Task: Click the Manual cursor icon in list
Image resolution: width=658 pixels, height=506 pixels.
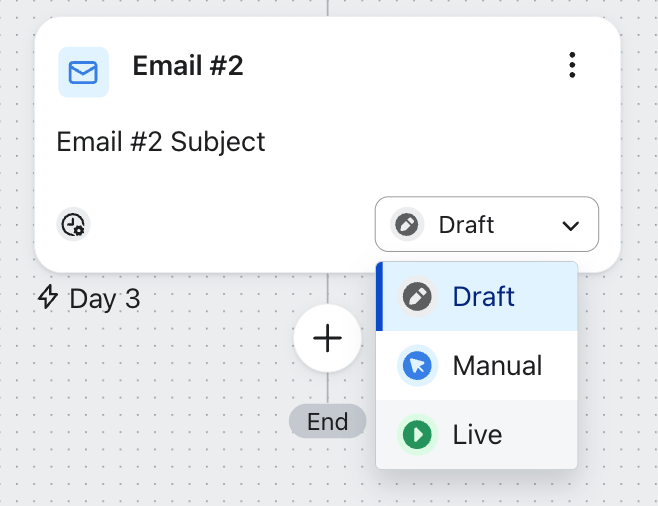Action: click(417, 366)
